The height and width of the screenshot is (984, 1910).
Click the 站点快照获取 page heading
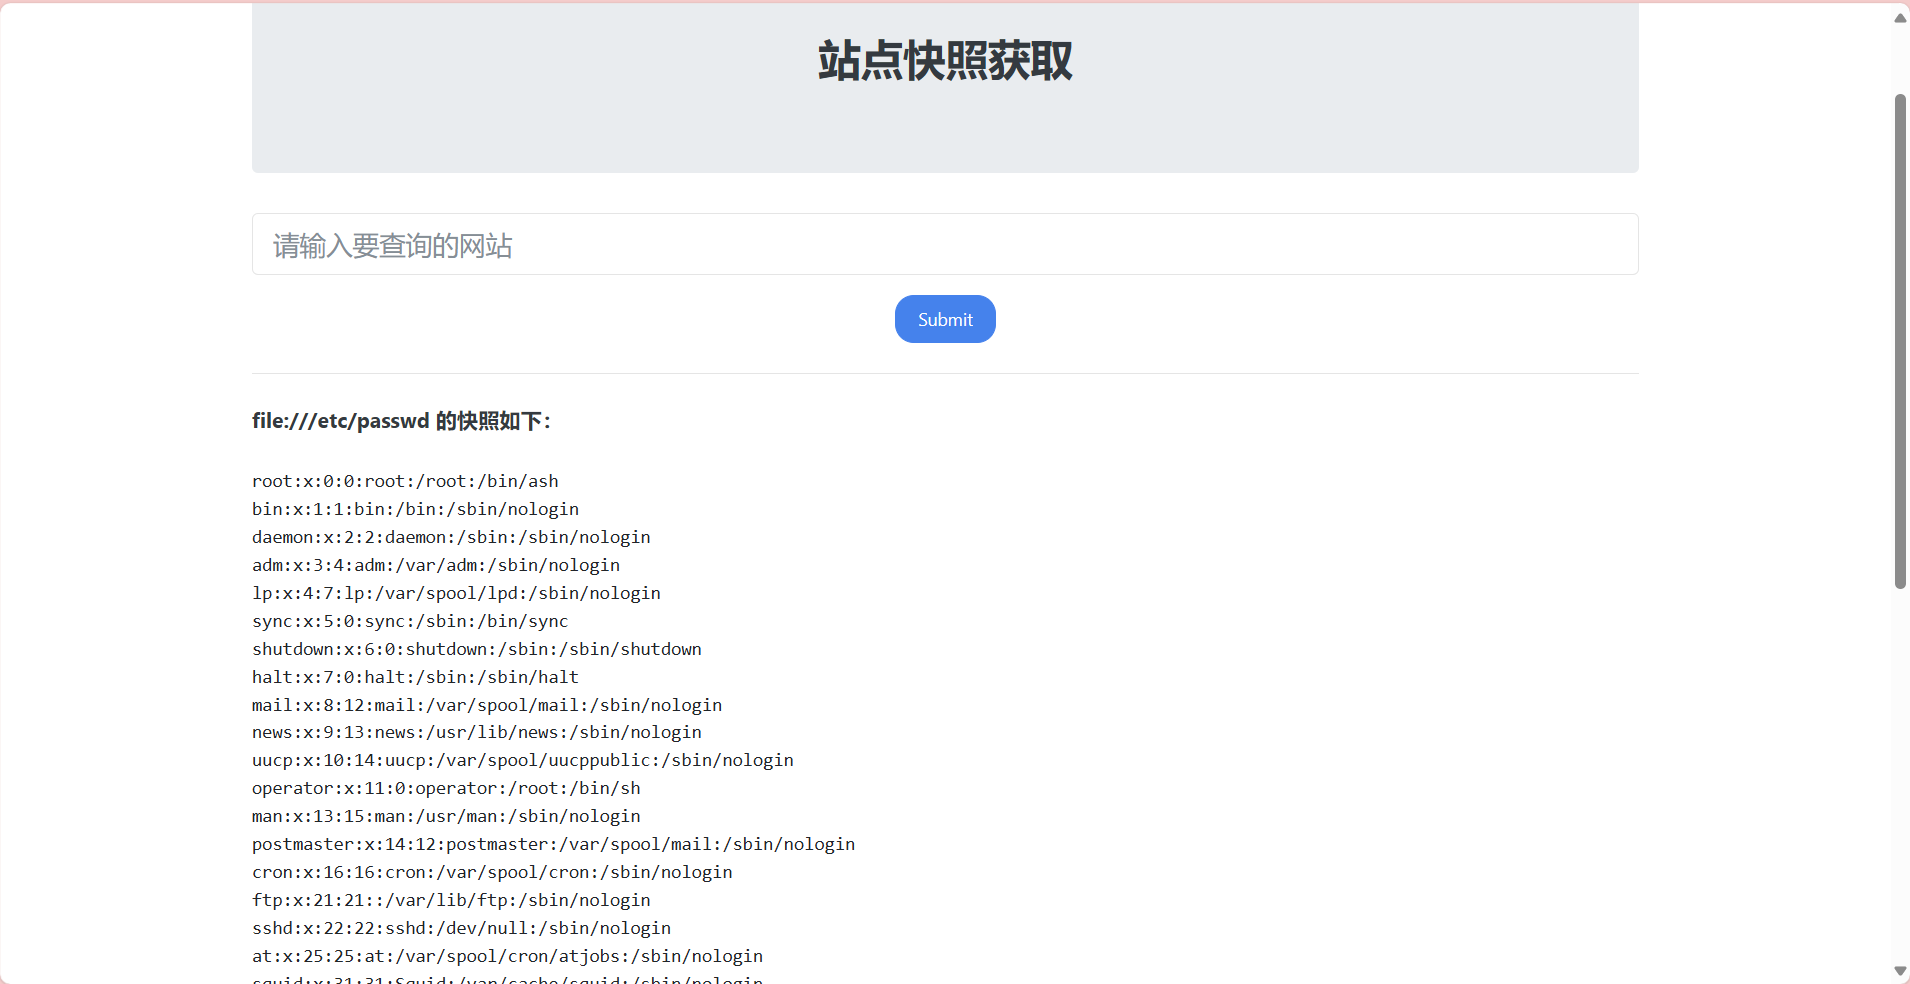[945, 61]
